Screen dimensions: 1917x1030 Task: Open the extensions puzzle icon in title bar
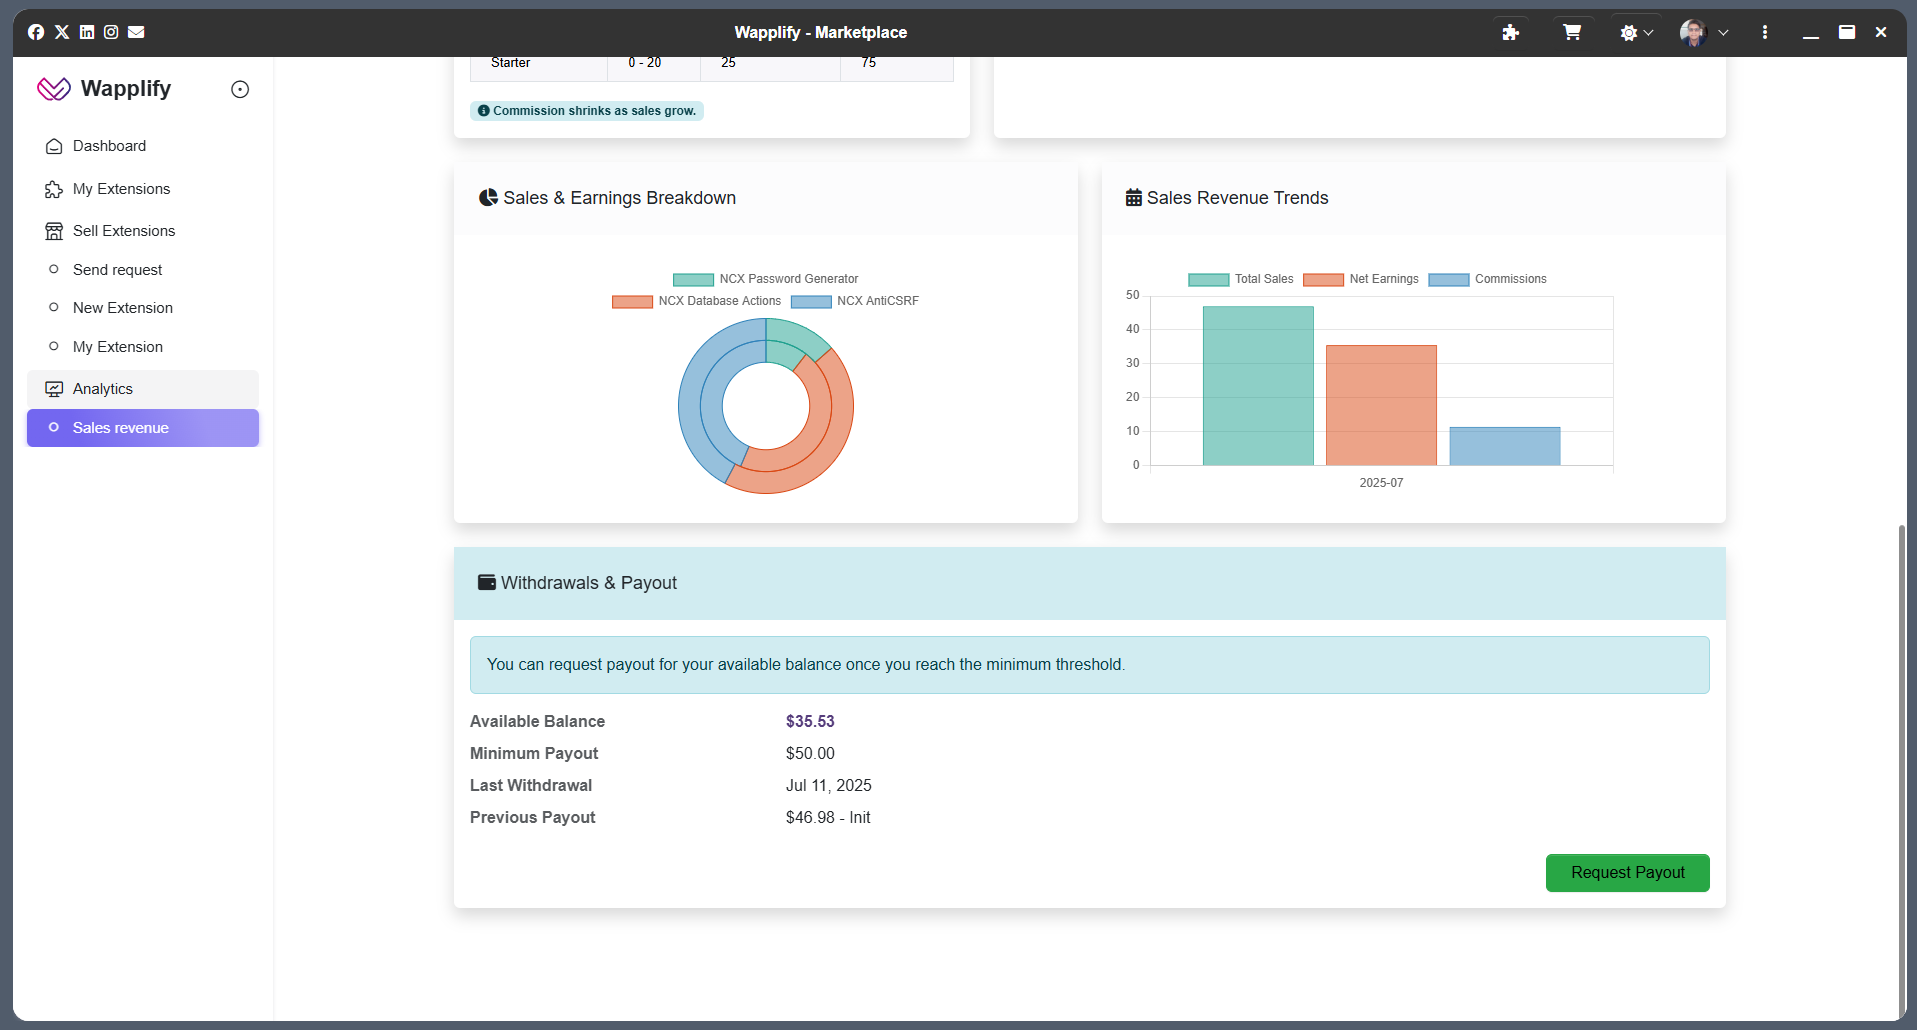1511,32
